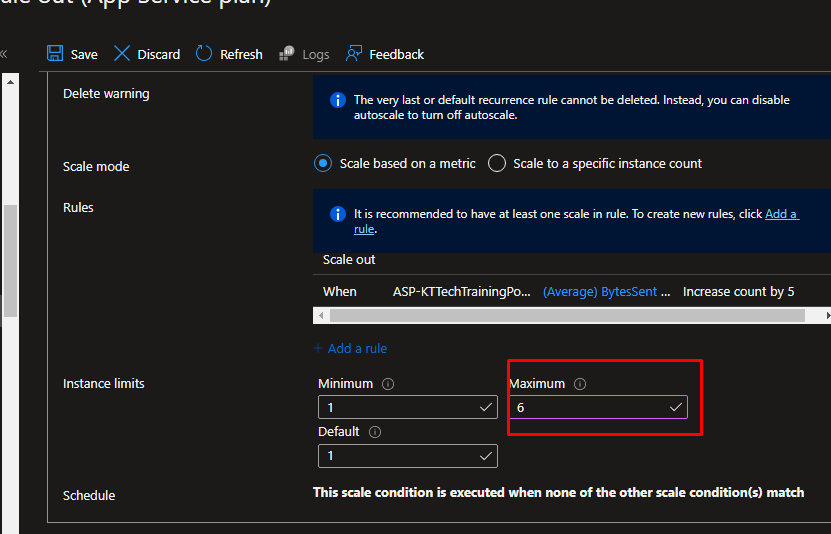Viewport: 831px width, 534px height.
Task: Click the Maximum instance limit field
Action: coord(590,408)
